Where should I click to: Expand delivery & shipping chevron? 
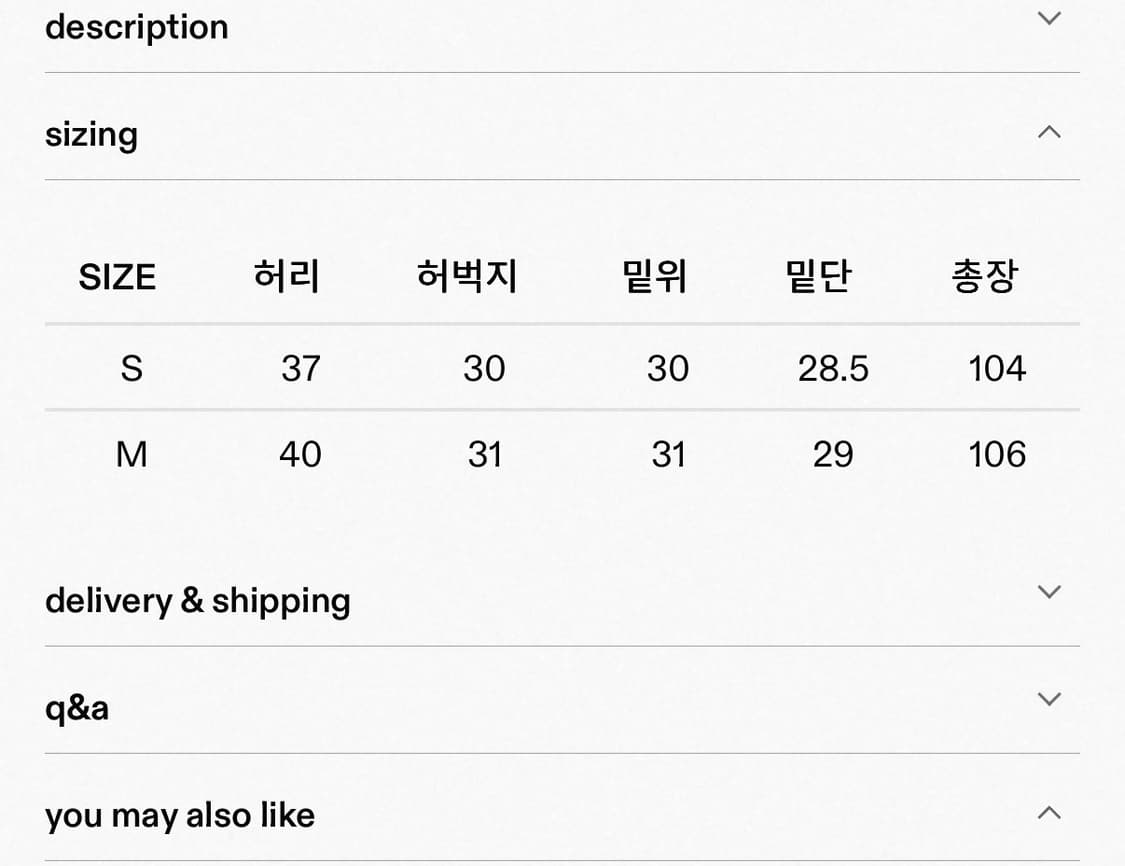coord(1048,591)
